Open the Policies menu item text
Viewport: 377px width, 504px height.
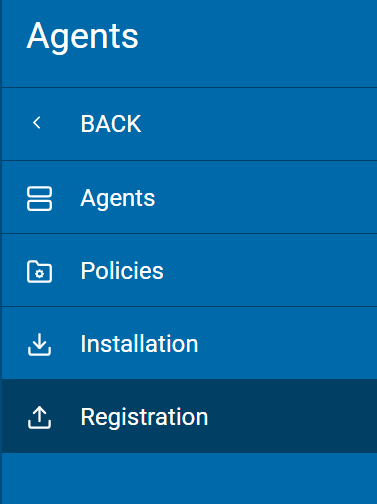(x=122, y=270)
